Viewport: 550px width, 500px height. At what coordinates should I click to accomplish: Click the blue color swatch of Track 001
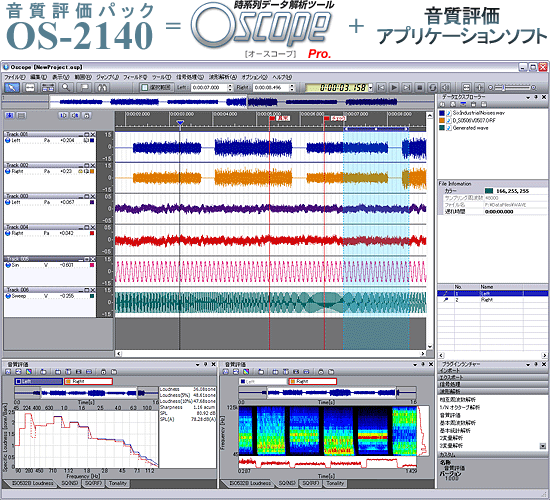(92, 140)
